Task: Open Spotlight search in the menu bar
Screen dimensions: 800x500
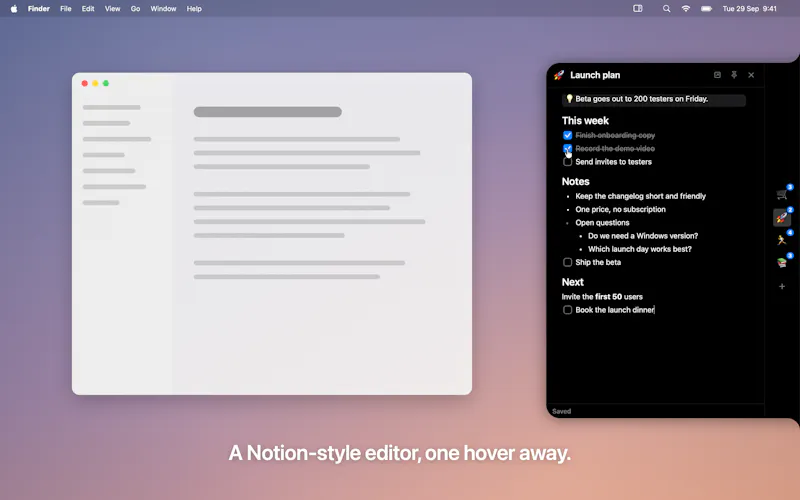Action: [666, 9]
